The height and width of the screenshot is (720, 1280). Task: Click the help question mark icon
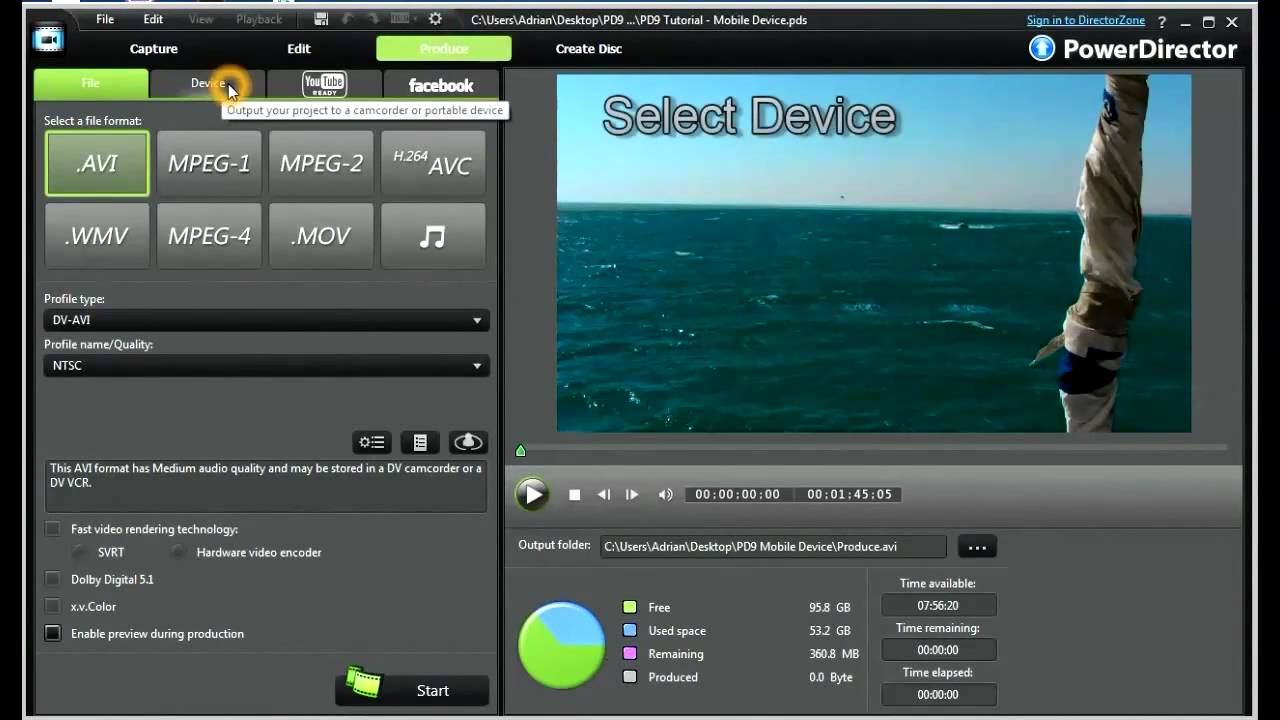(1161, 21)
